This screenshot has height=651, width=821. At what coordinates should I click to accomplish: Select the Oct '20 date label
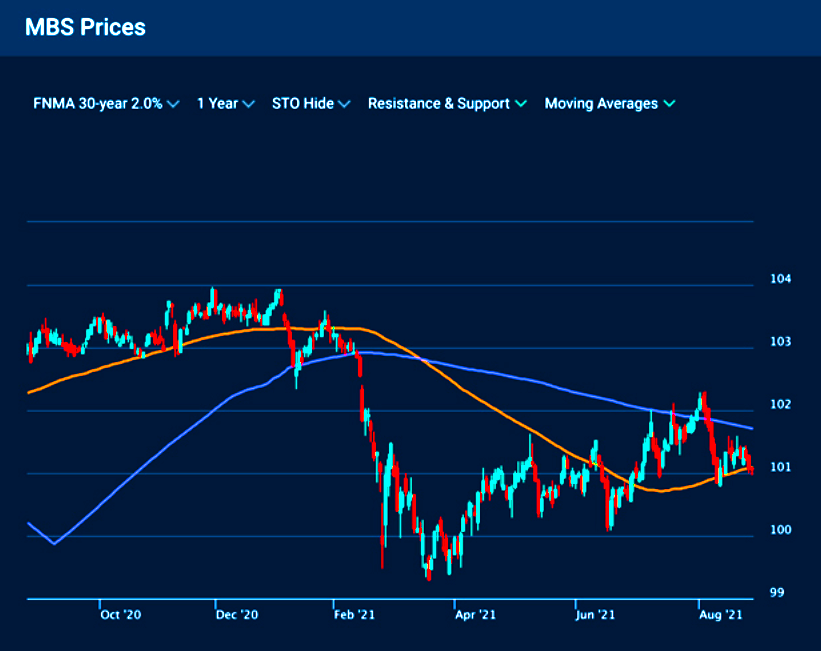120,615
